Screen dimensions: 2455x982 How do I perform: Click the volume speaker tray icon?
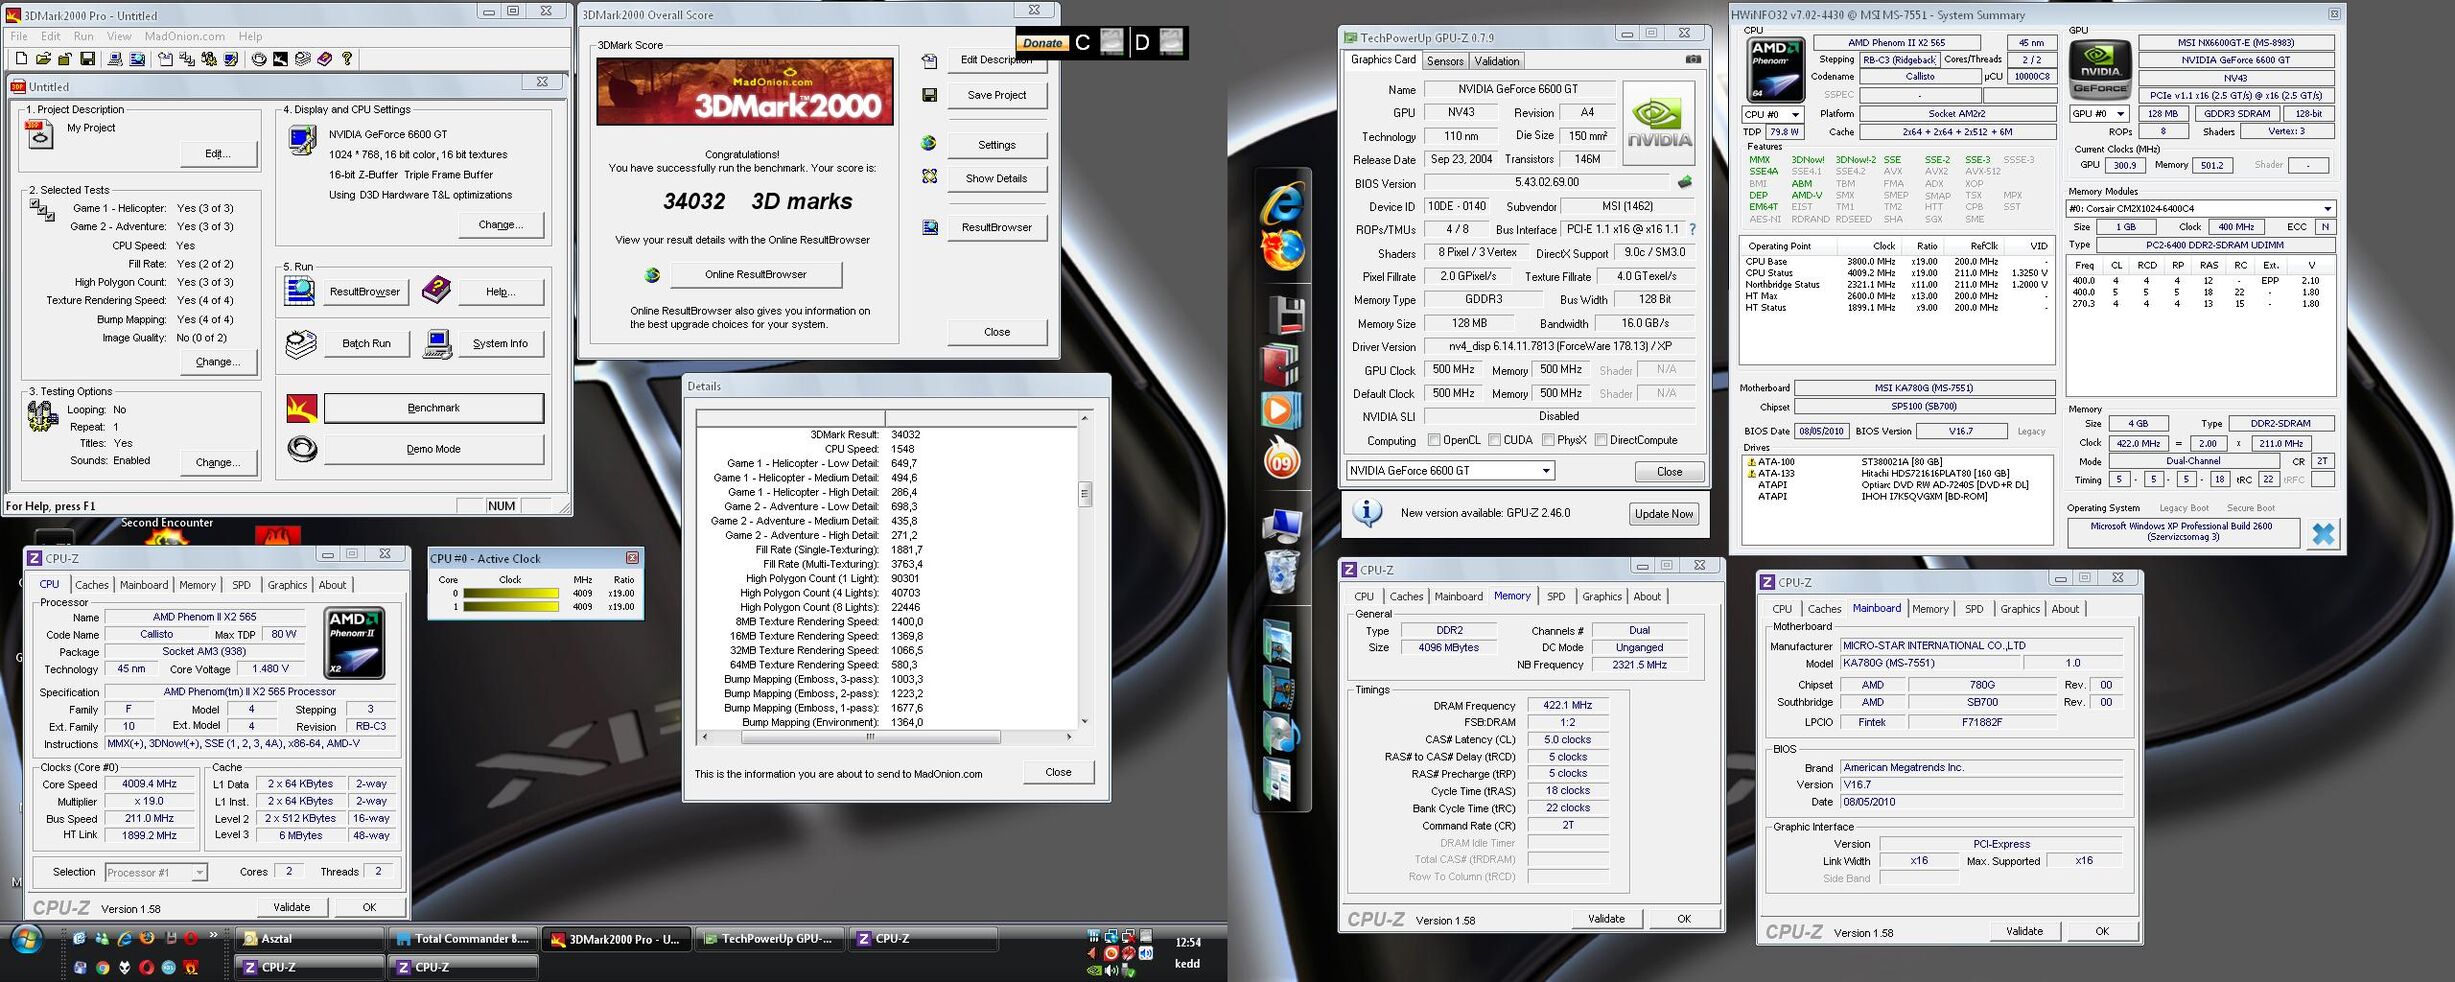pyautogui.click(x=1111, y=970)
